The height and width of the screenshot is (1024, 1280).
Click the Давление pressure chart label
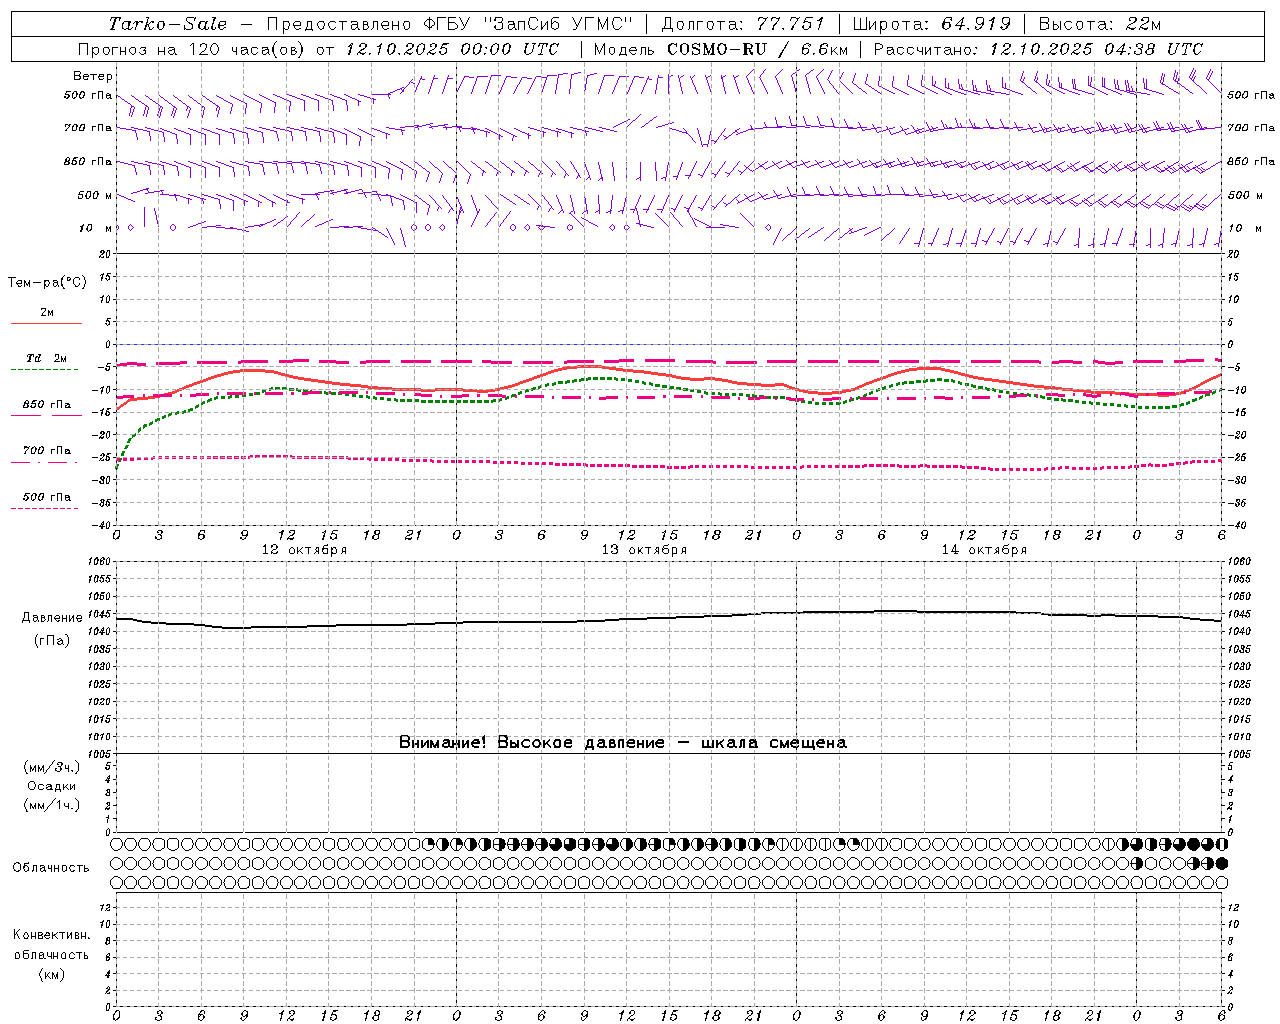(52, 618)
